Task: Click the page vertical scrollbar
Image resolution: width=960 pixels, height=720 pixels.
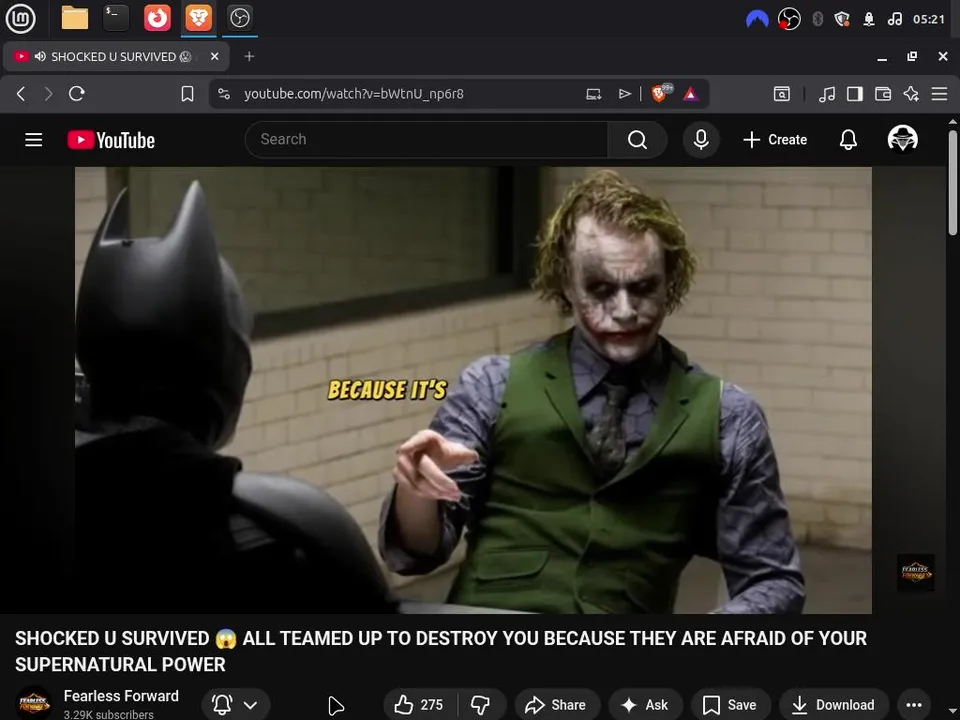Action: (x=953, y=182)
